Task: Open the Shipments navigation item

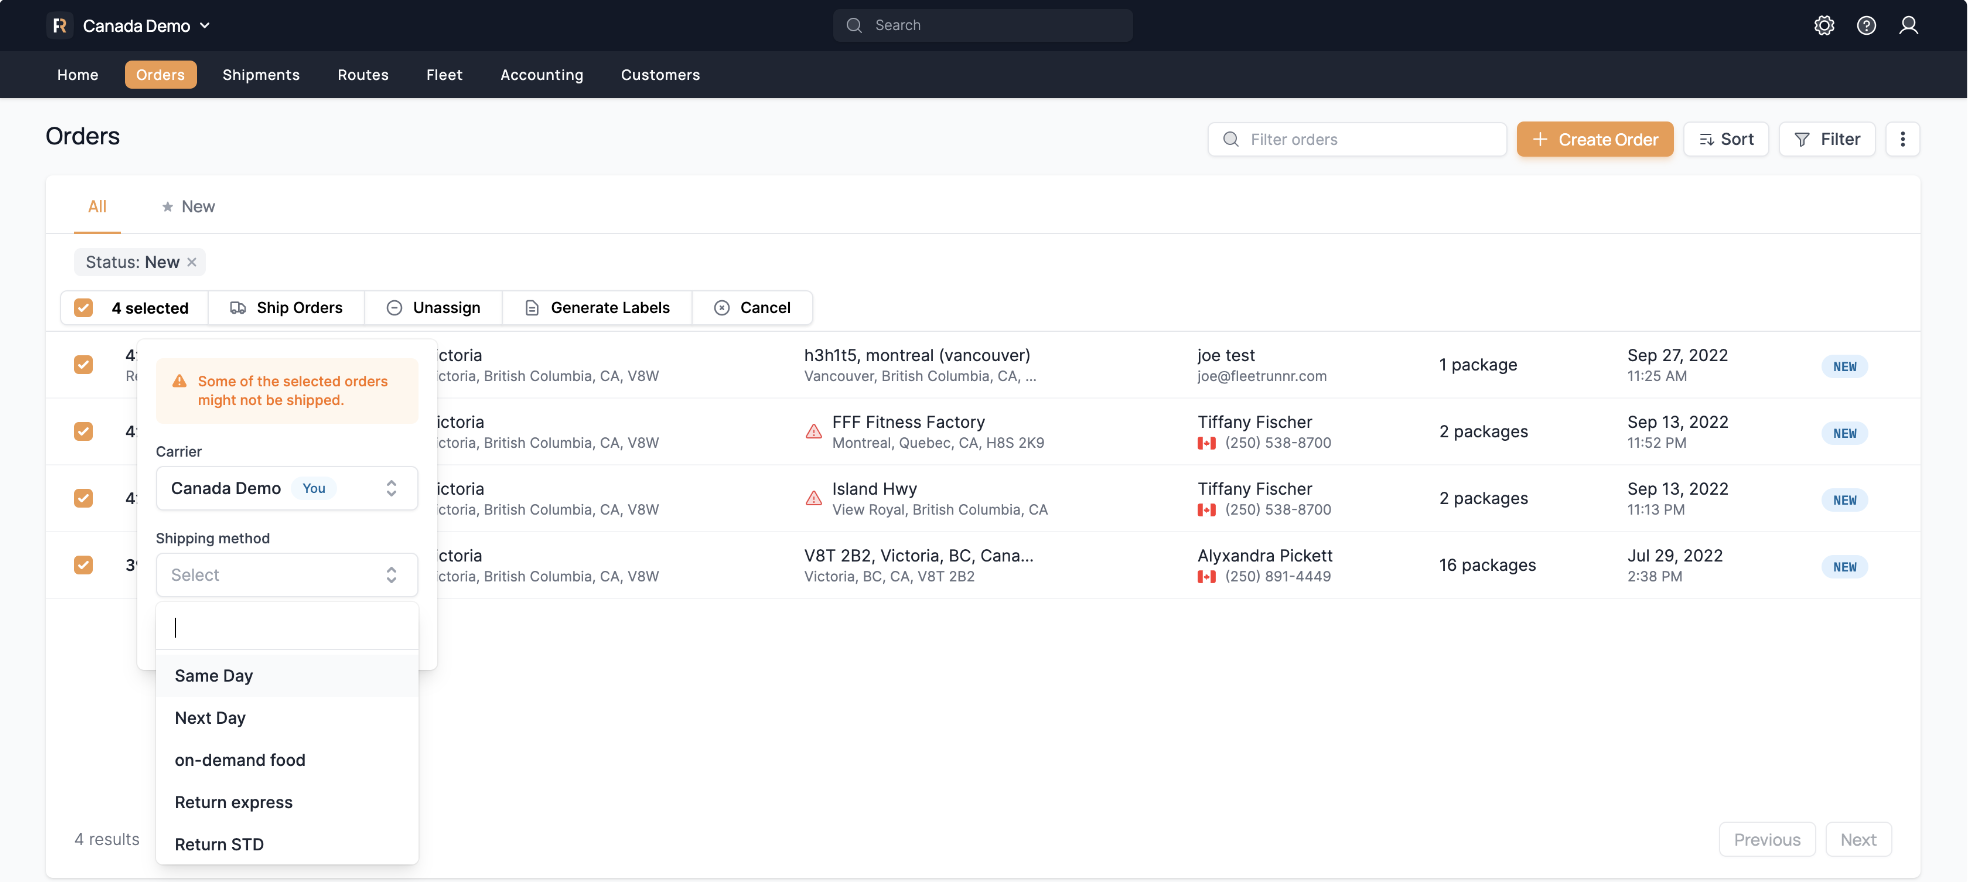Action: click(x=261, y=75)
